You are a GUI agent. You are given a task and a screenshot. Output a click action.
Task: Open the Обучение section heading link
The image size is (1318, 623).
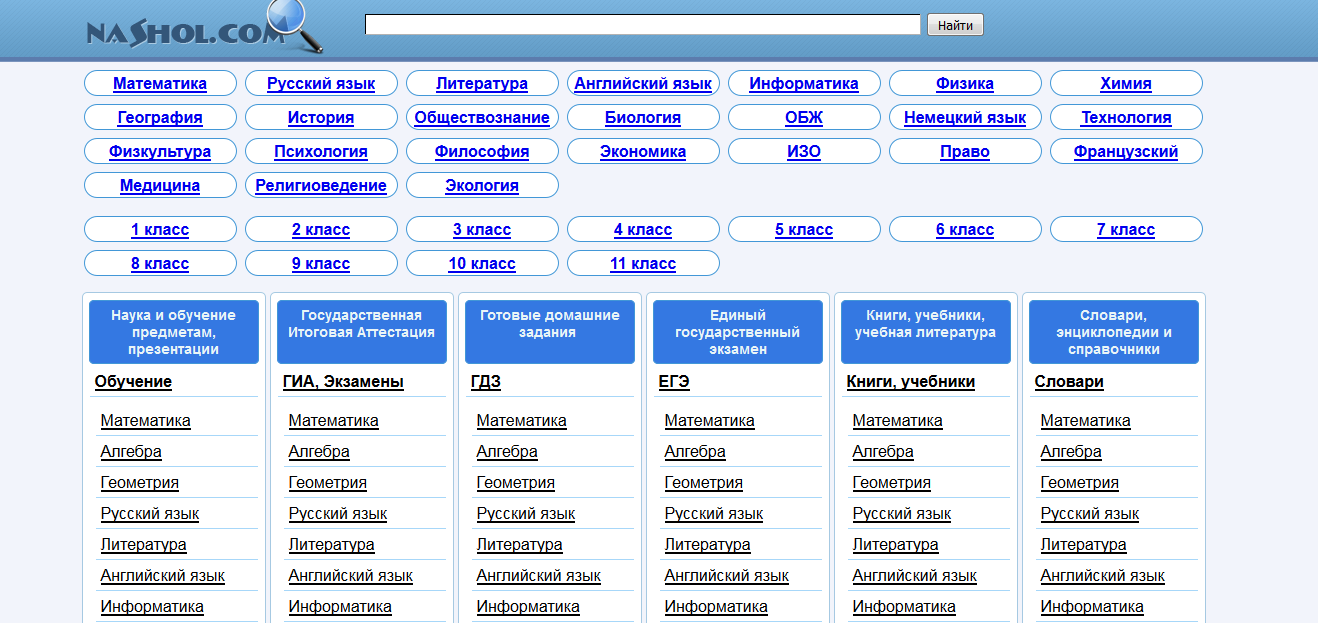click(133, 382)
